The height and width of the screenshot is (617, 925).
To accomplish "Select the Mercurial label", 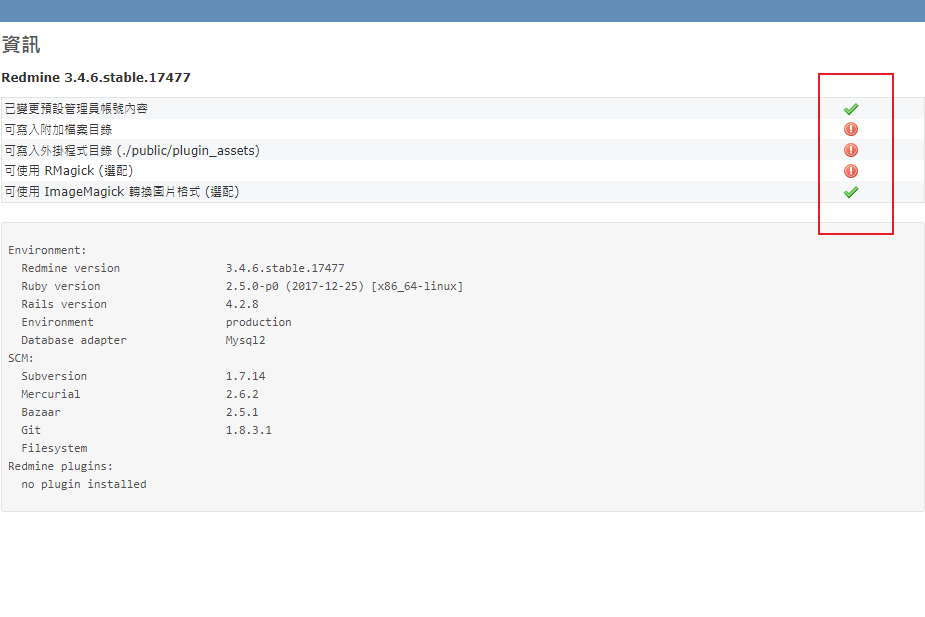I will pyautogui.click(x=51, y=394).
